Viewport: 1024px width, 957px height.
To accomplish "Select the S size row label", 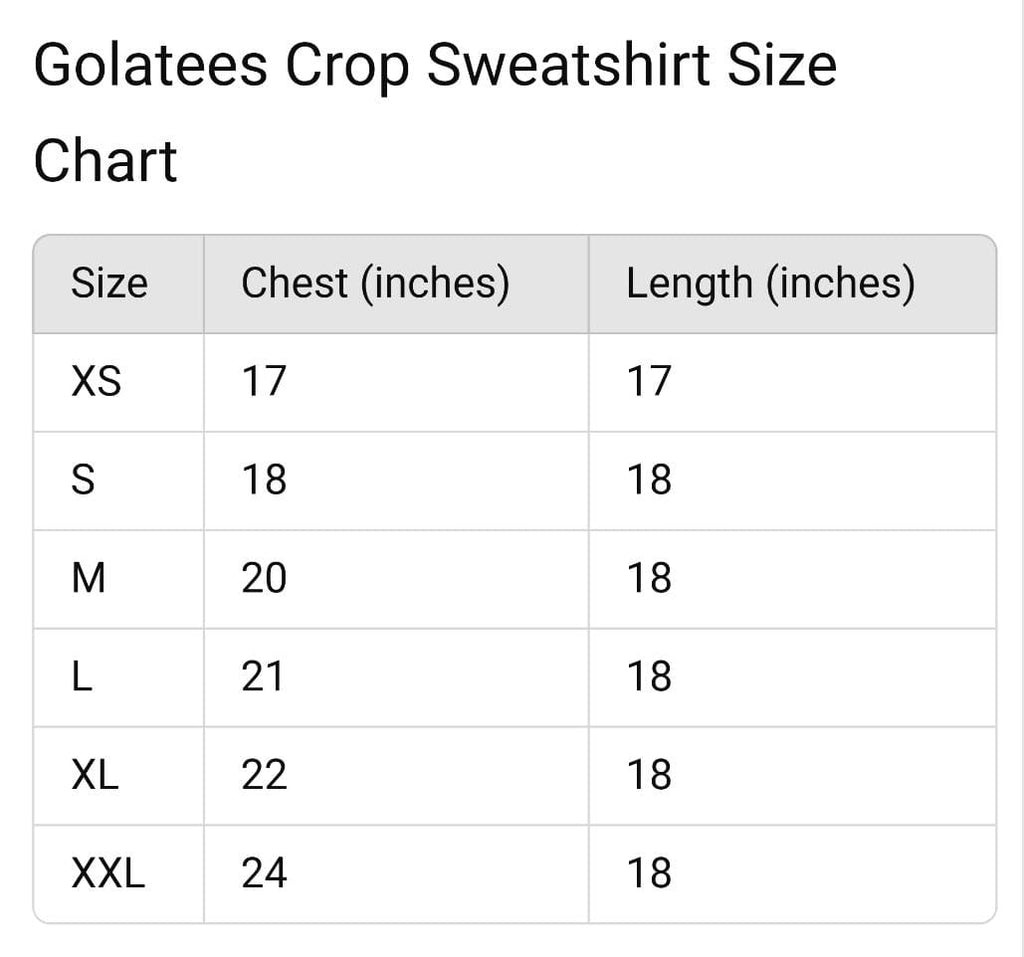I will pos(84,480).
